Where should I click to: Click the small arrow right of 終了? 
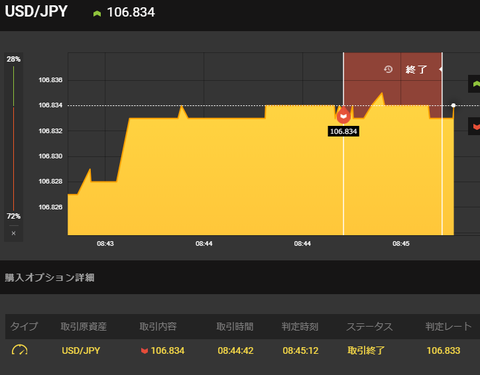[440, 69]
